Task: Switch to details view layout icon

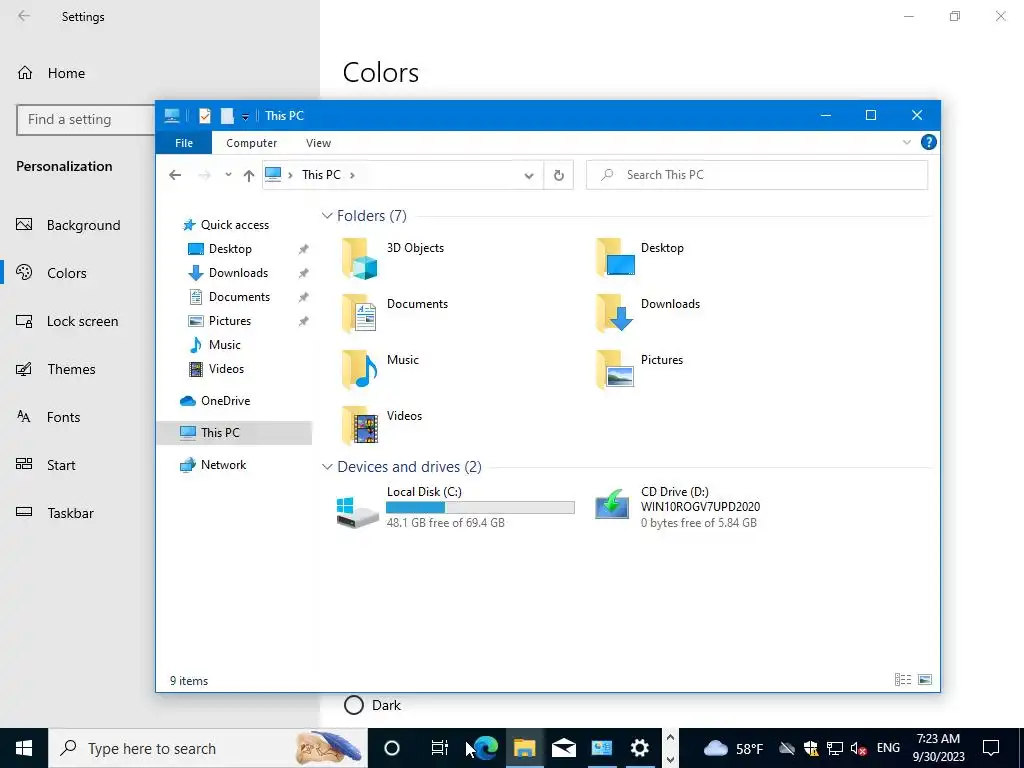Action: point(903,680)
